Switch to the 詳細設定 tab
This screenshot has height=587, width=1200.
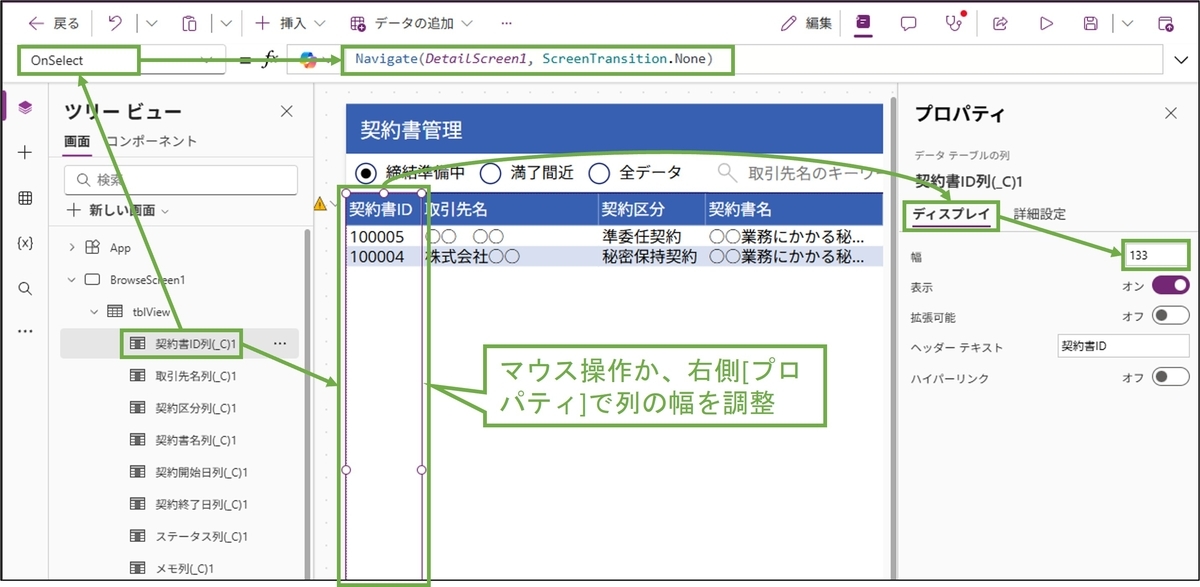1039,214
